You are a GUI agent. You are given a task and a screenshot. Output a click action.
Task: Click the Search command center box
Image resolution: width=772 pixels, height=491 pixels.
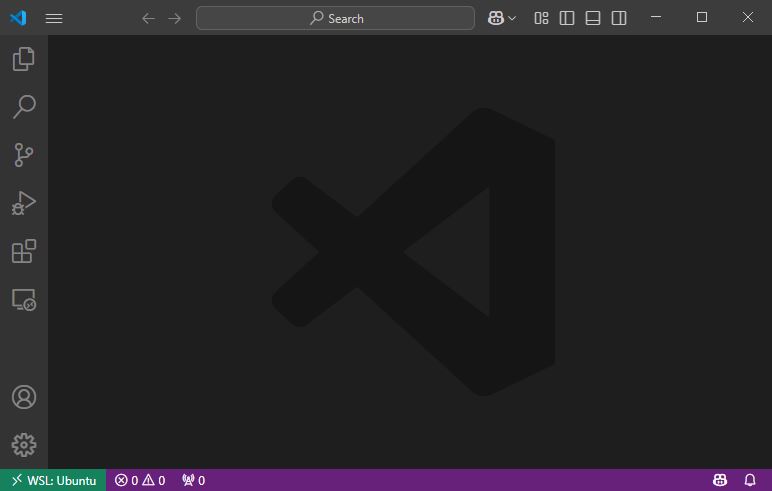335,18
